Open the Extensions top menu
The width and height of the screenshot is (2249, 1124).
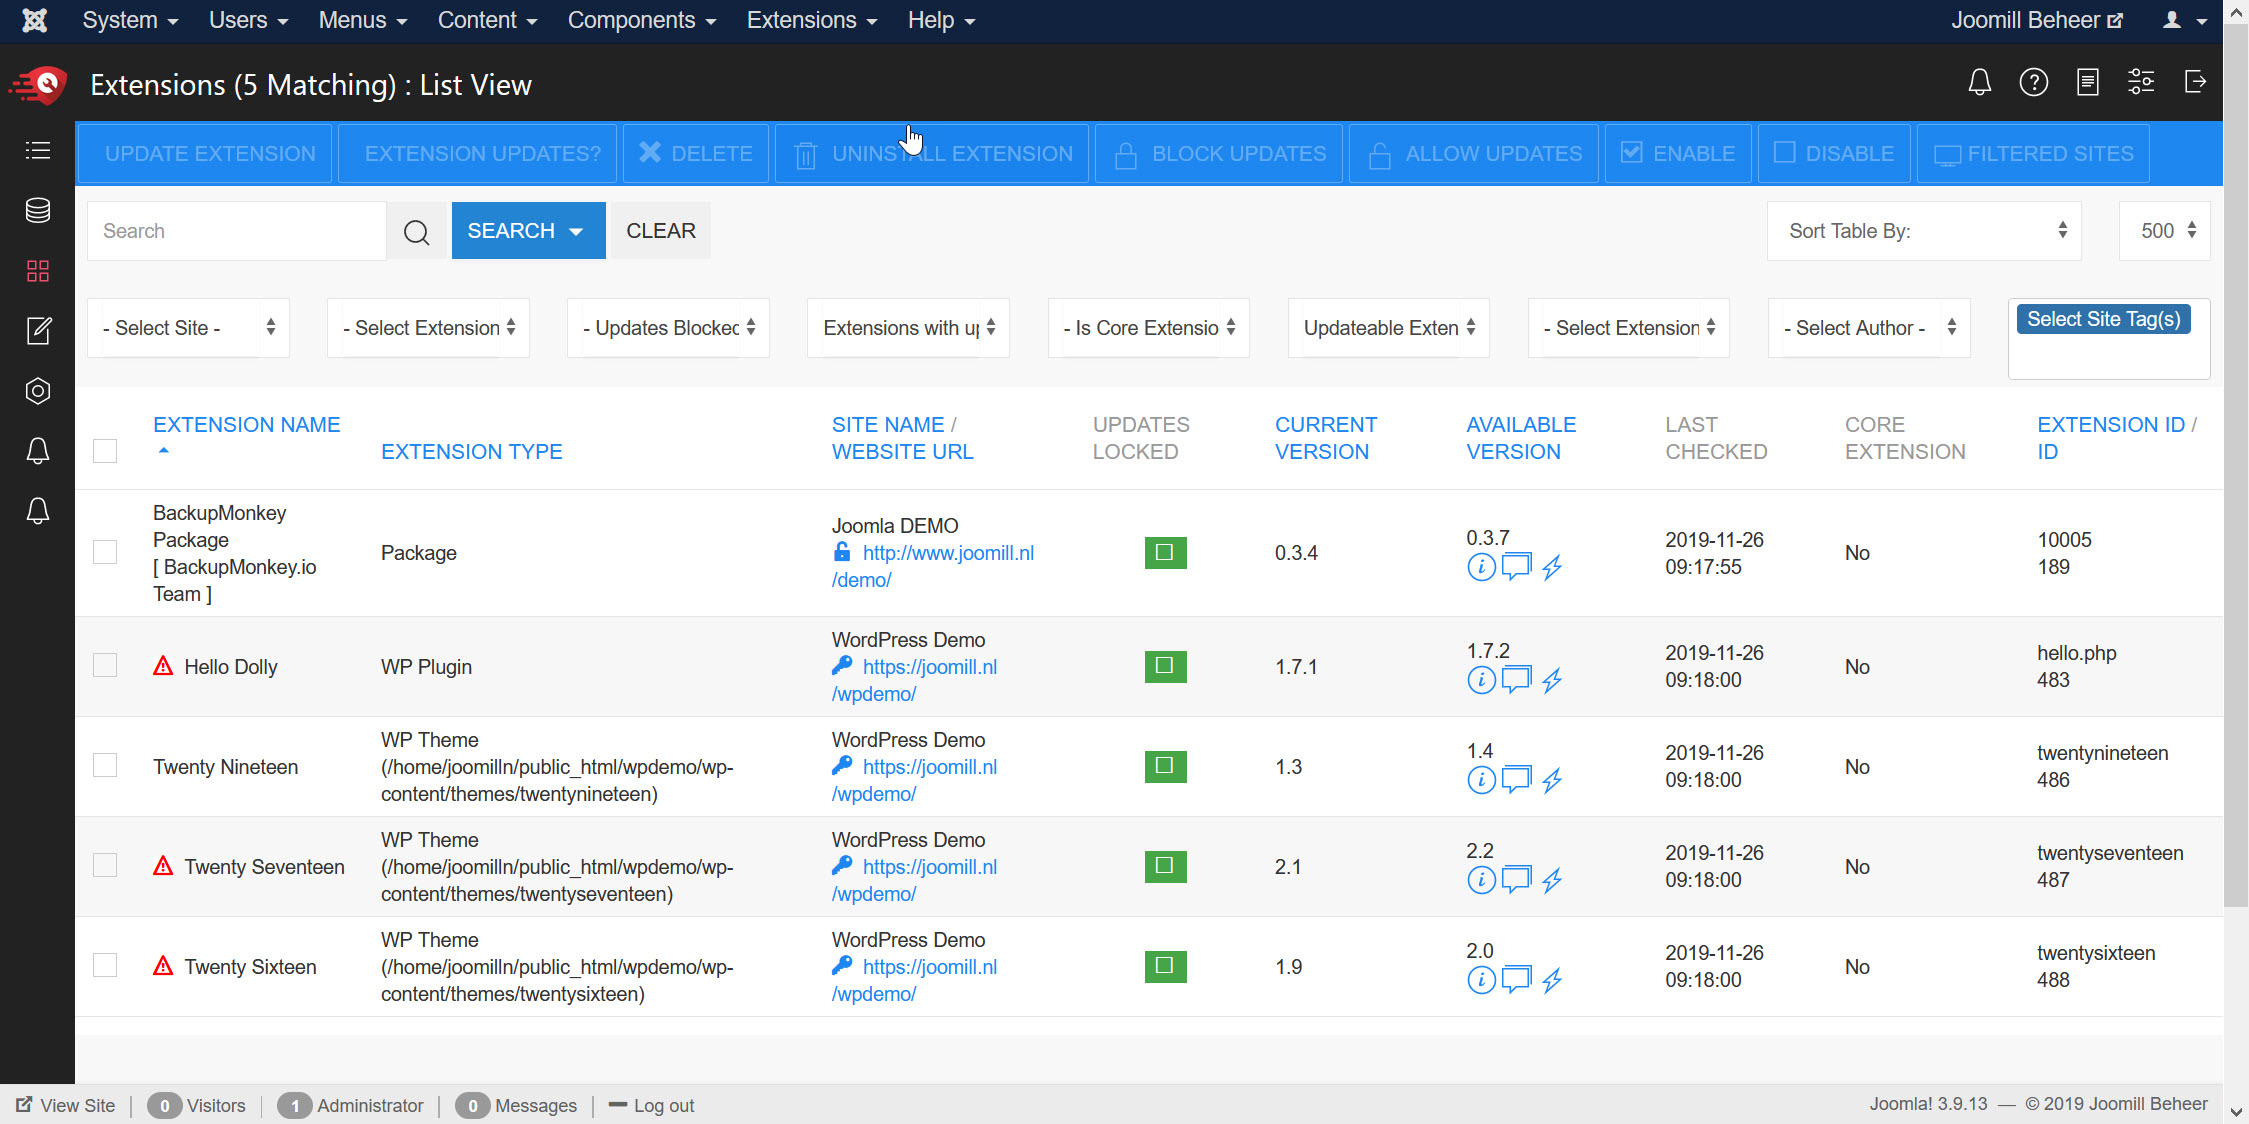coord(811,21)
